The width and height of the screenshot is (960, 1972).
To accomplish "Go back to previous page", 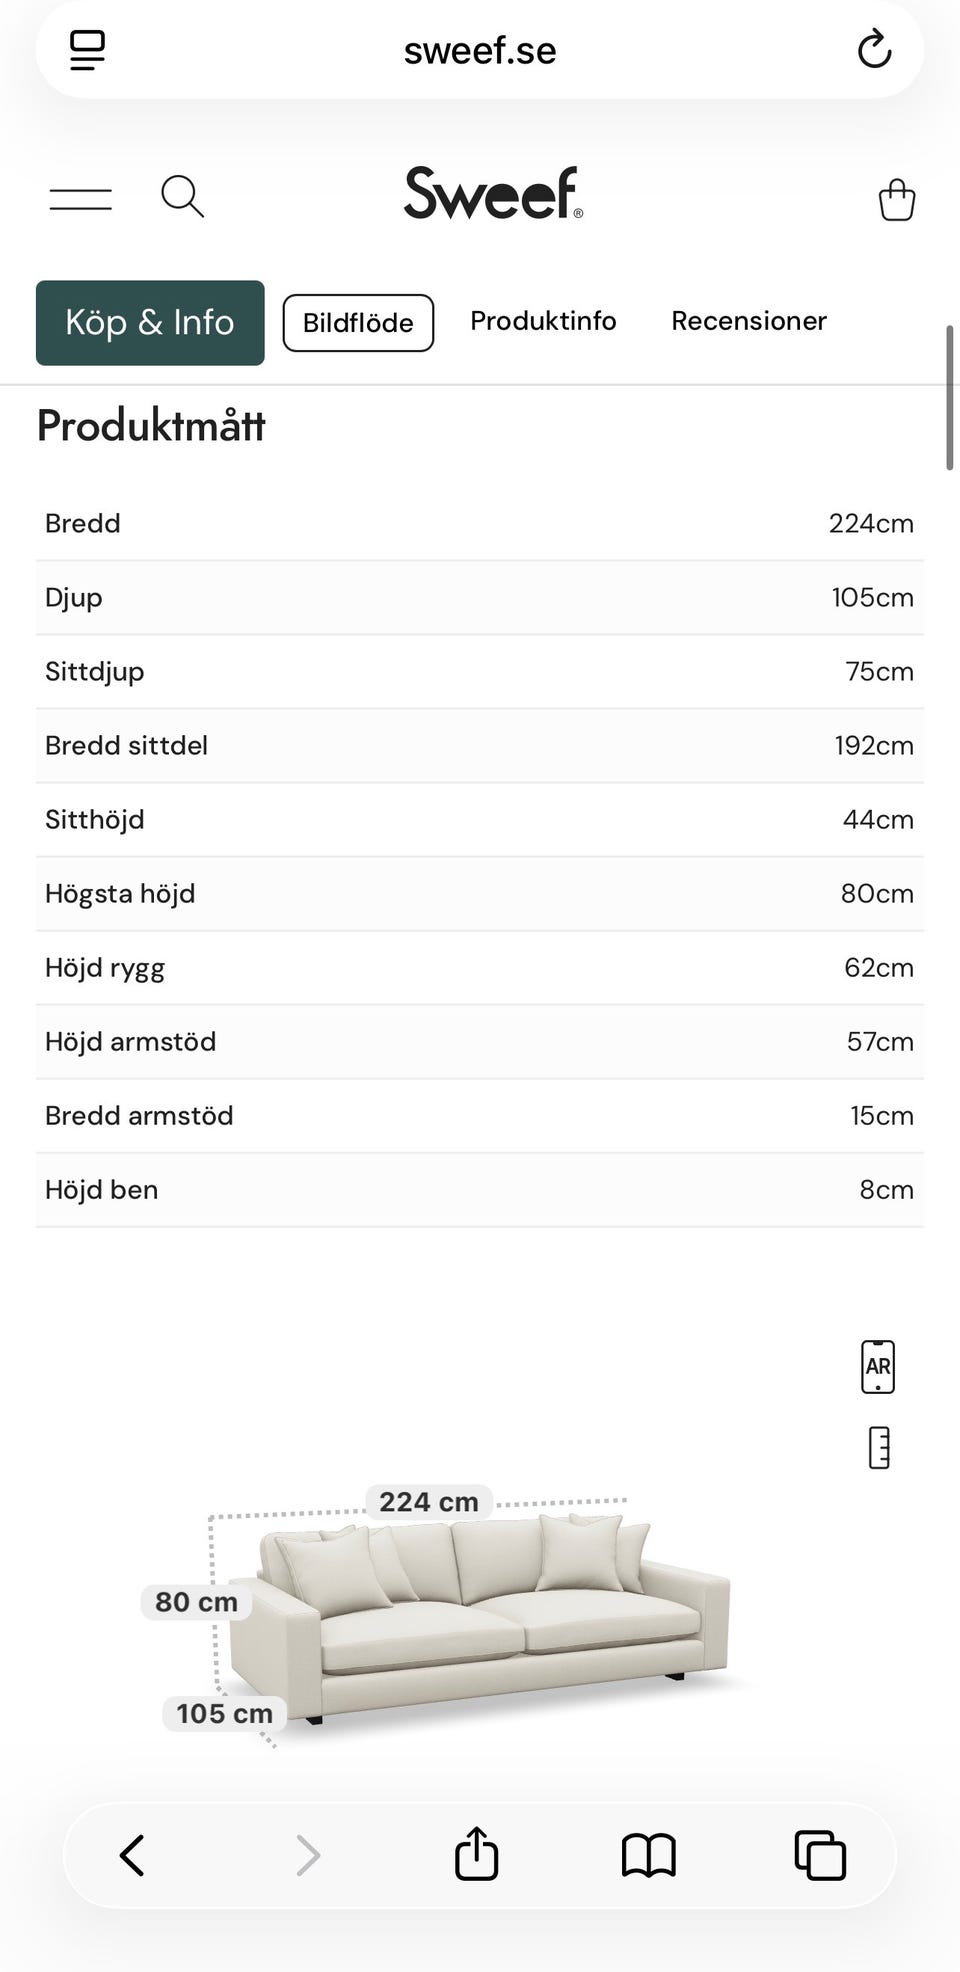I will [132, 1855].
